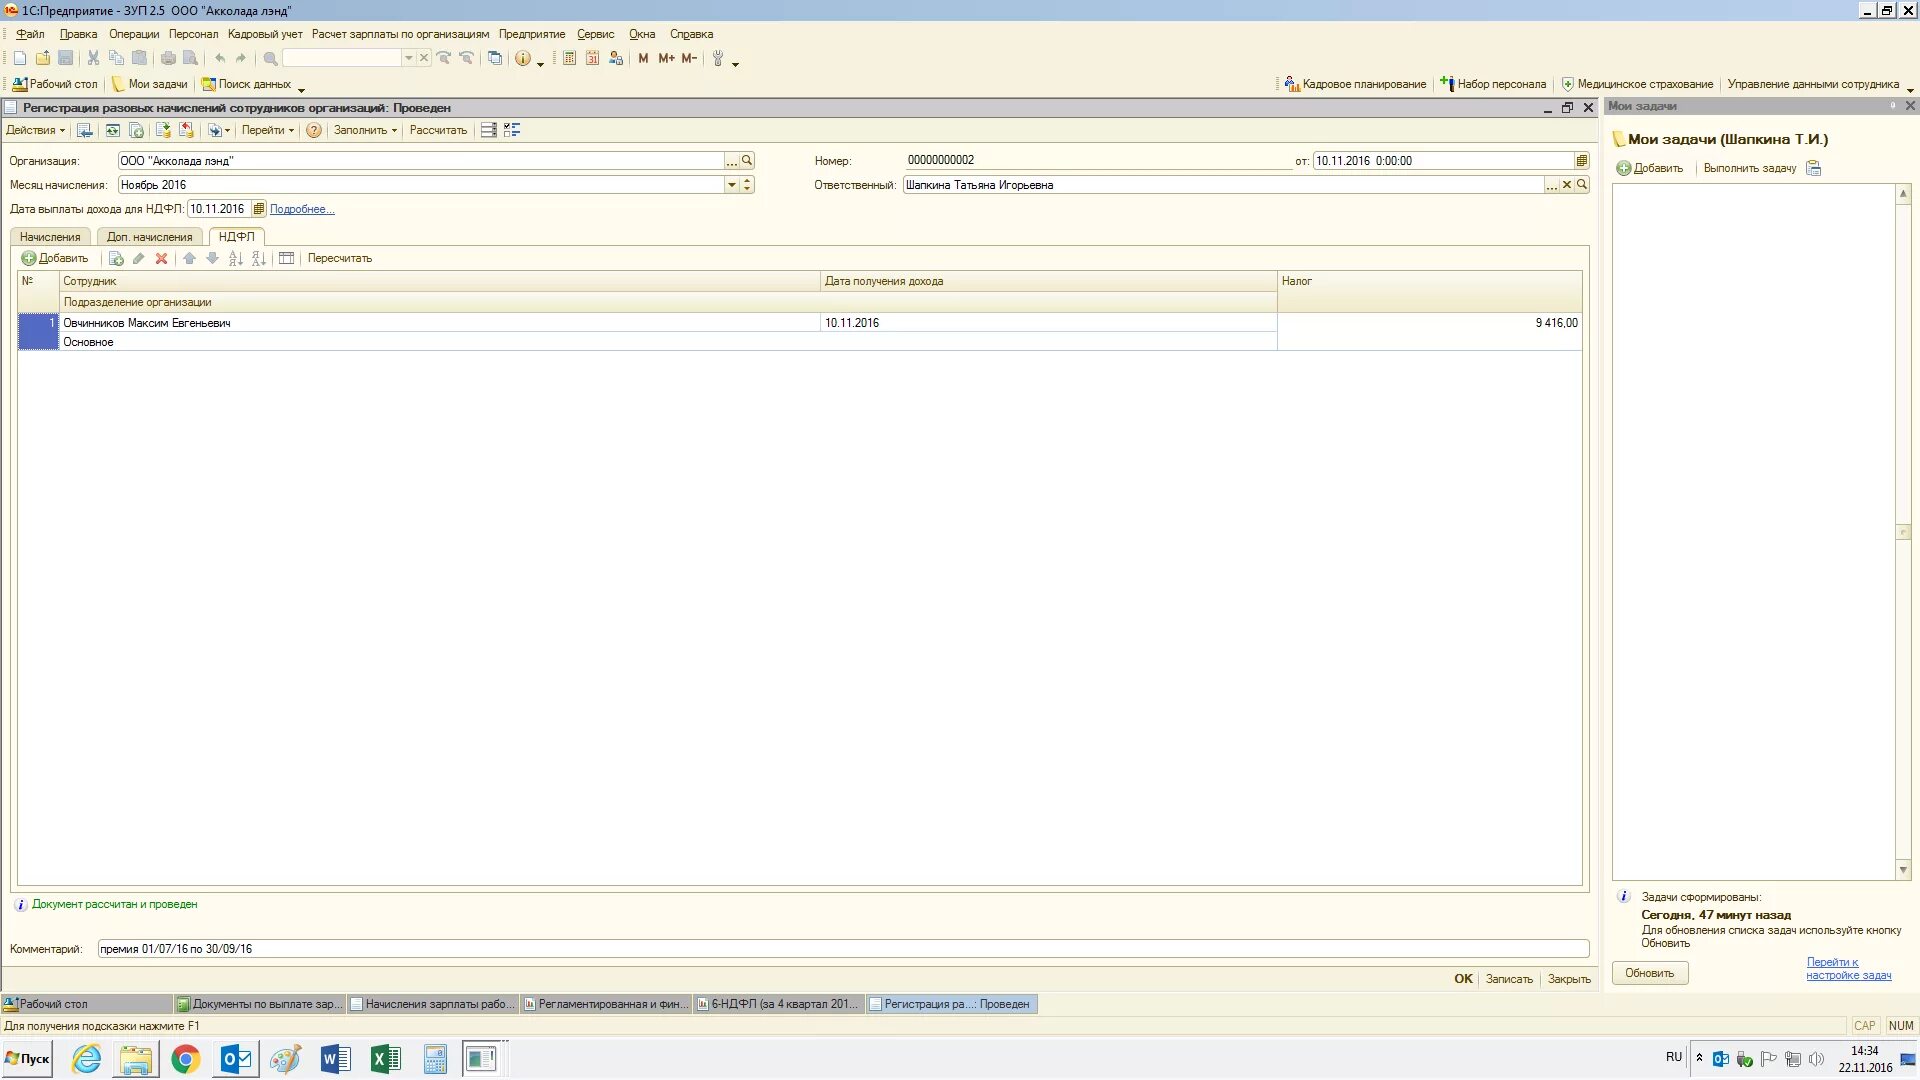Screen dimensions: 1920x1080
Task: Click the Open file icon in main toolbar
Action: pos(43,58)
